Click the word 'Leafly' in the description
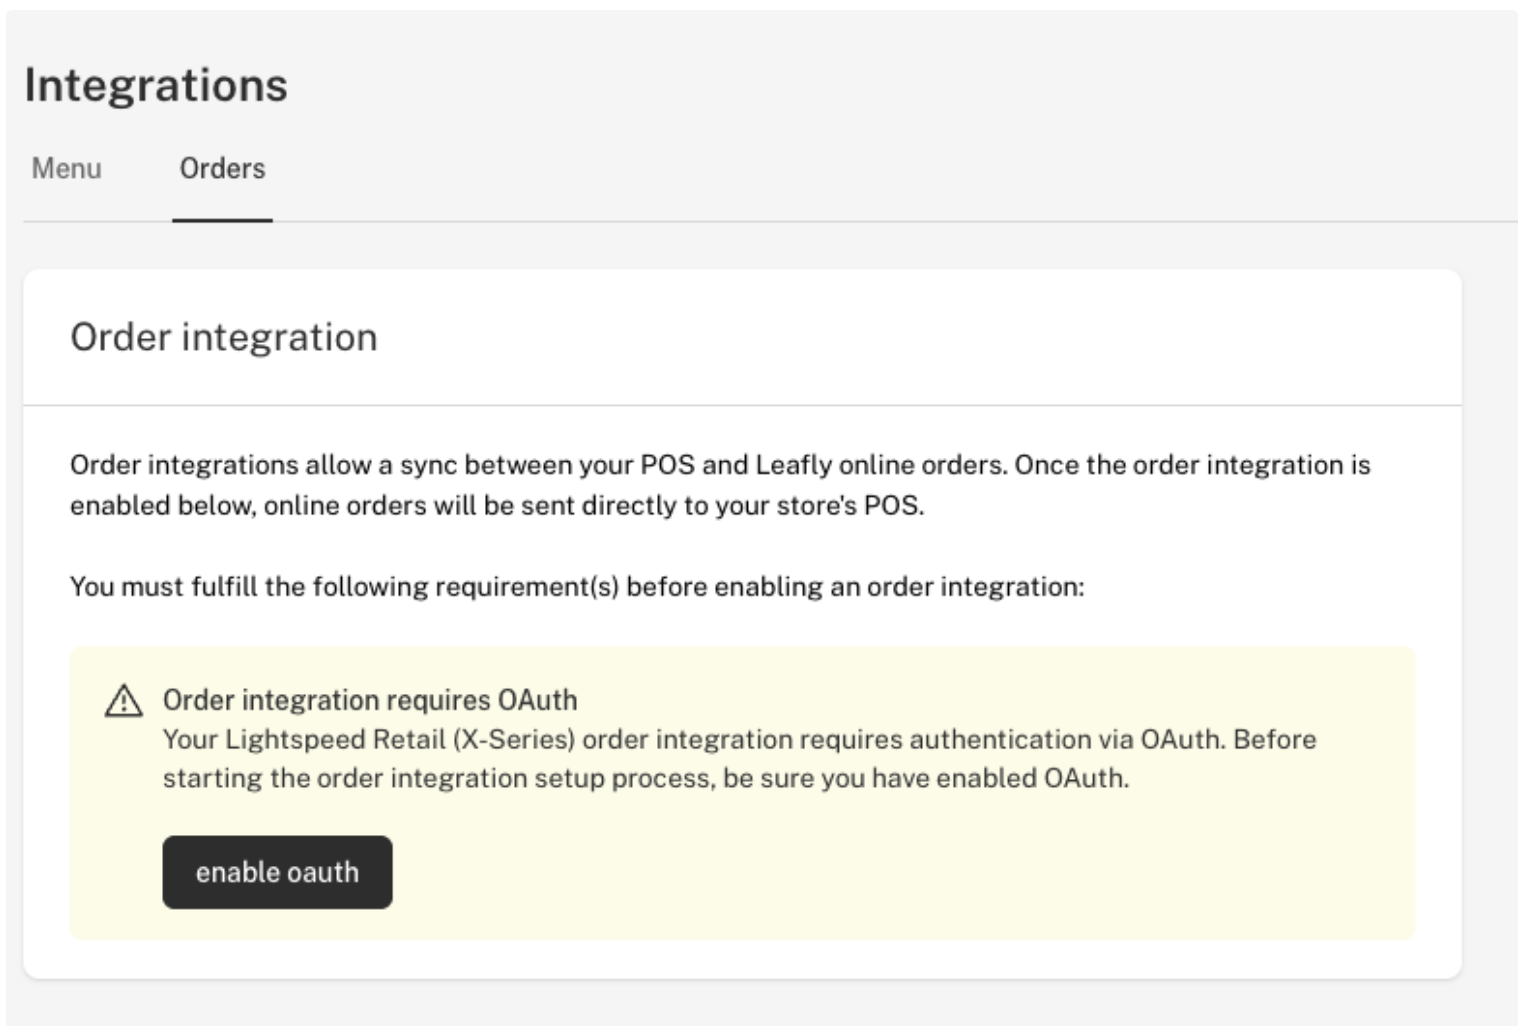The height and width of the screenshot is (1026, 1518). coord(793,465)
